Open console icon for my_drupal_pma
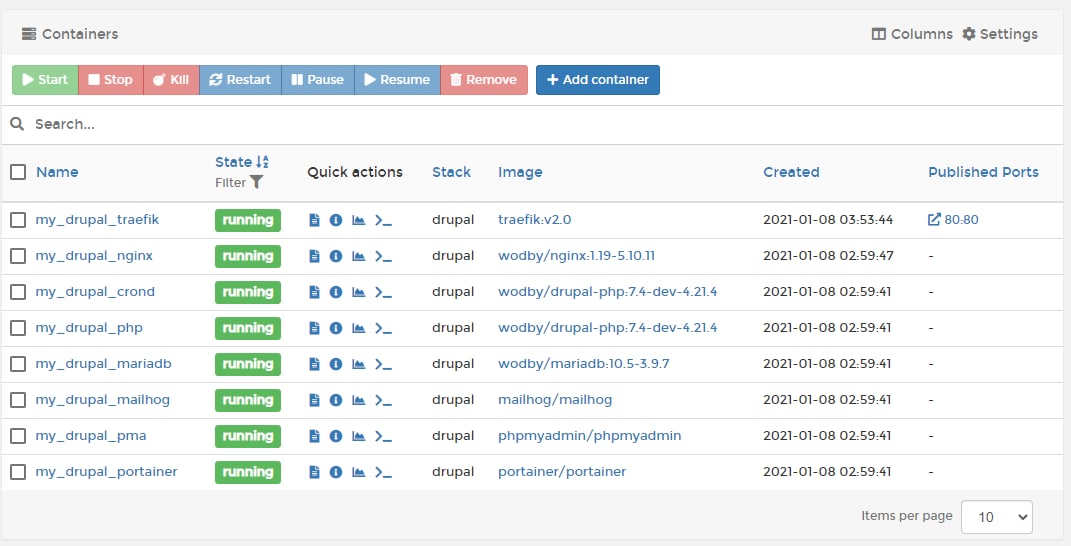Screen dimensions: 1071x546 383,436
